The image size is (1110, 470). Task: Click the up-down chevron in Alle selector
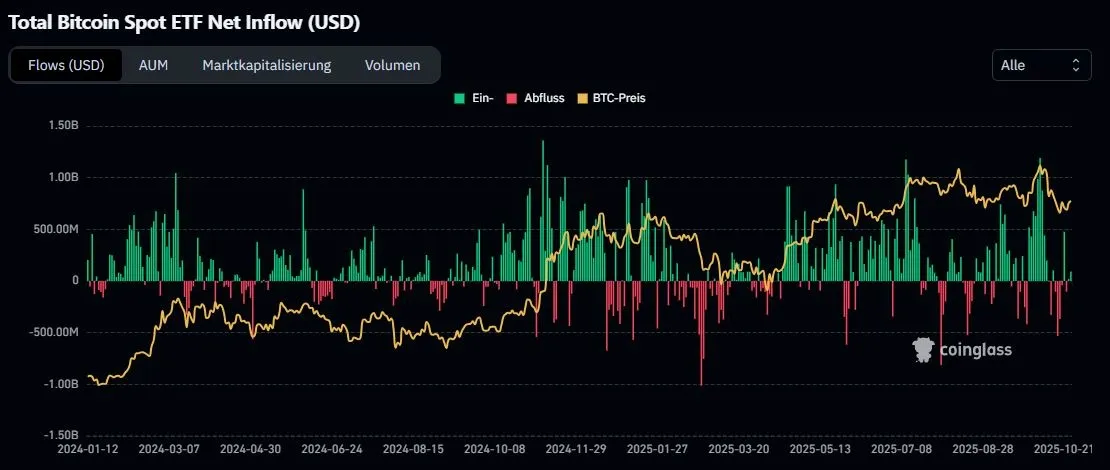click(x=1076, y=65)
